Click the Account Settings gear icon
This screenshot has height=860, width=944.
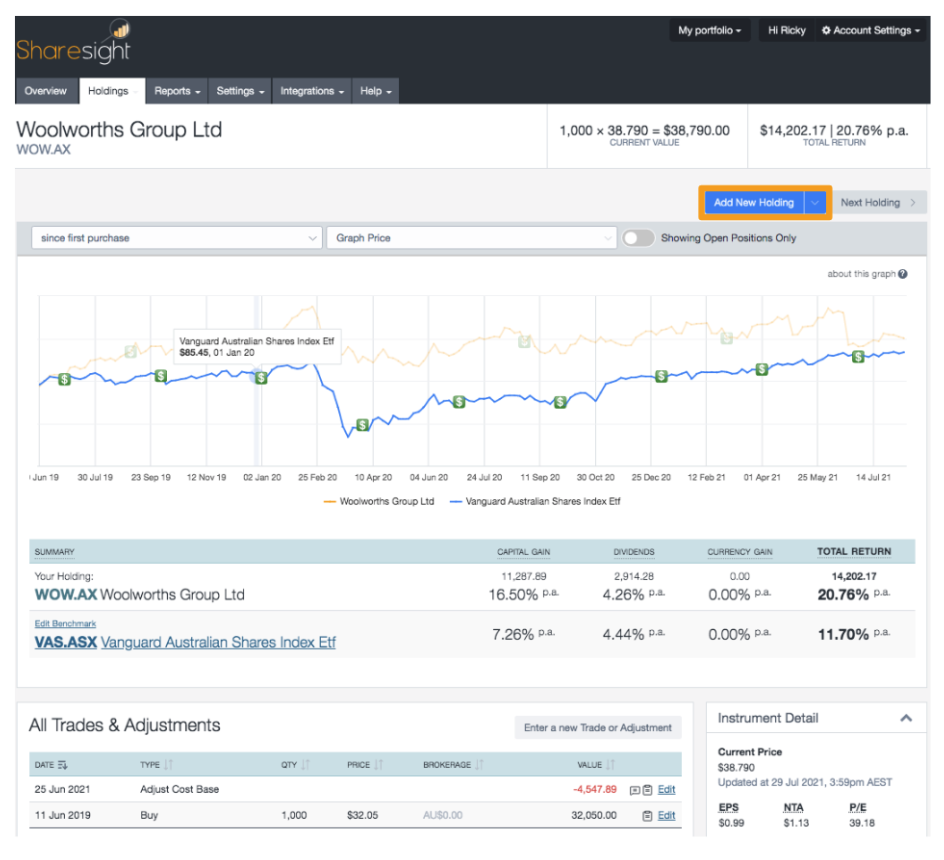click(x=826, y=30)
